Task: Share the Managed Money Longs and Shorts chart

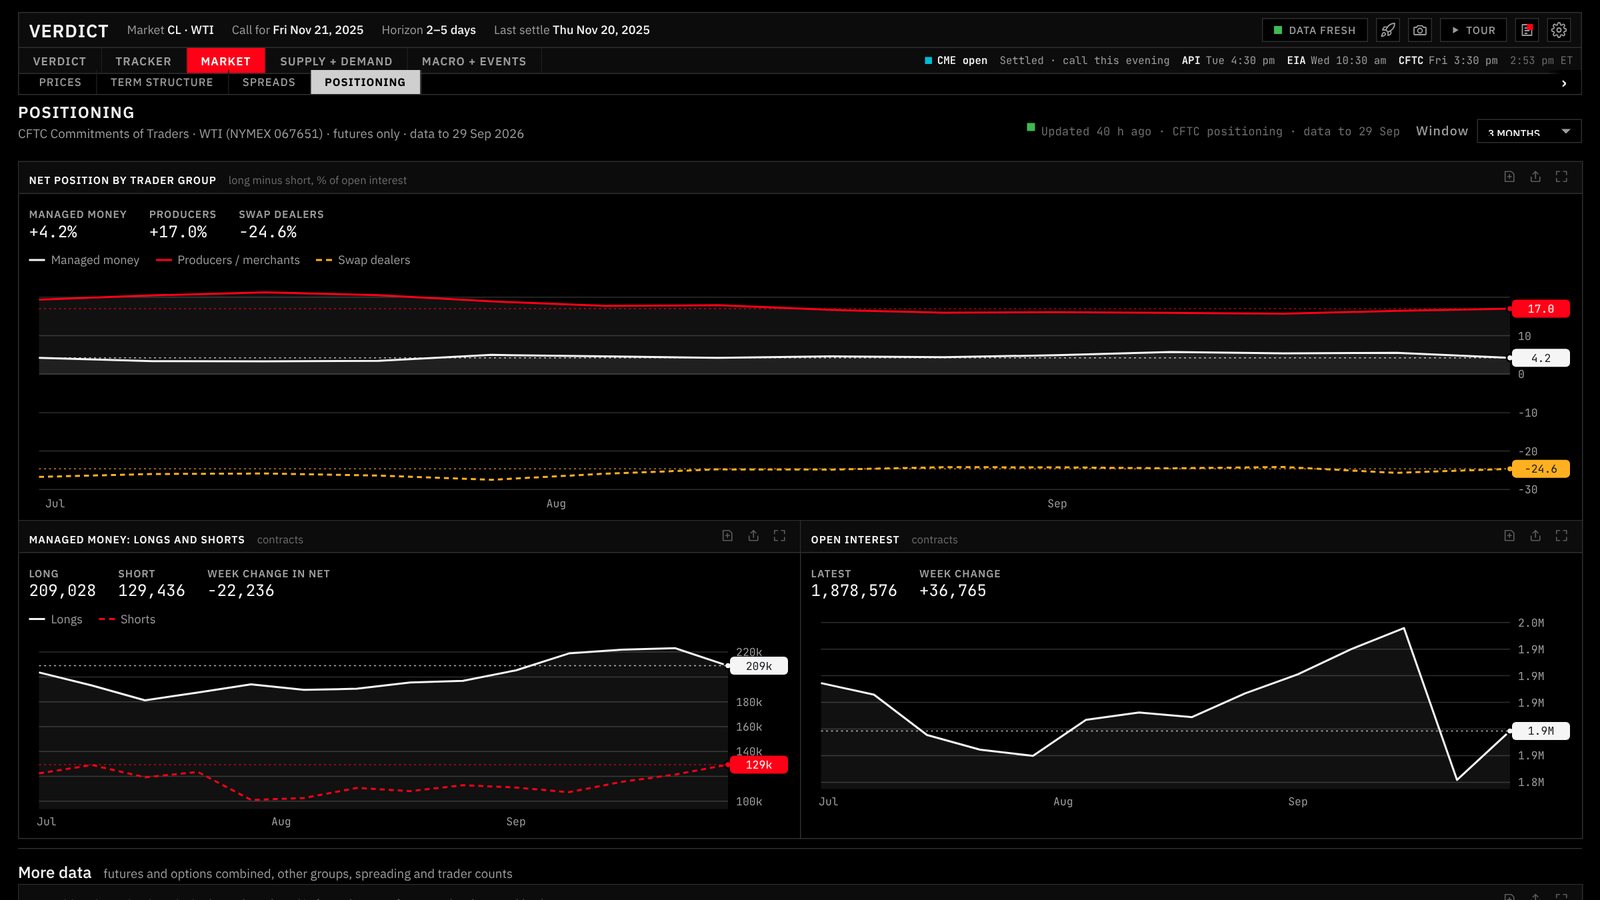Action: coord(754,536)
